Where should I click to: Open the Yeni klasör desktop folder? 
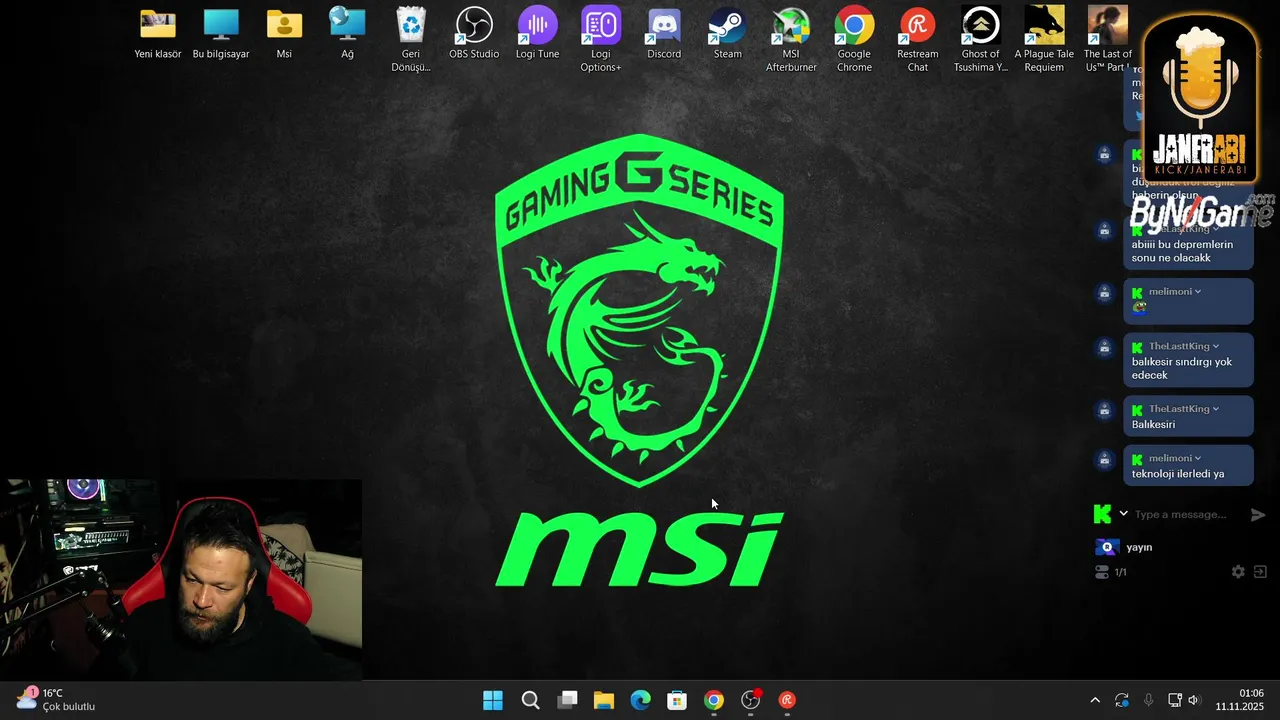158,34
